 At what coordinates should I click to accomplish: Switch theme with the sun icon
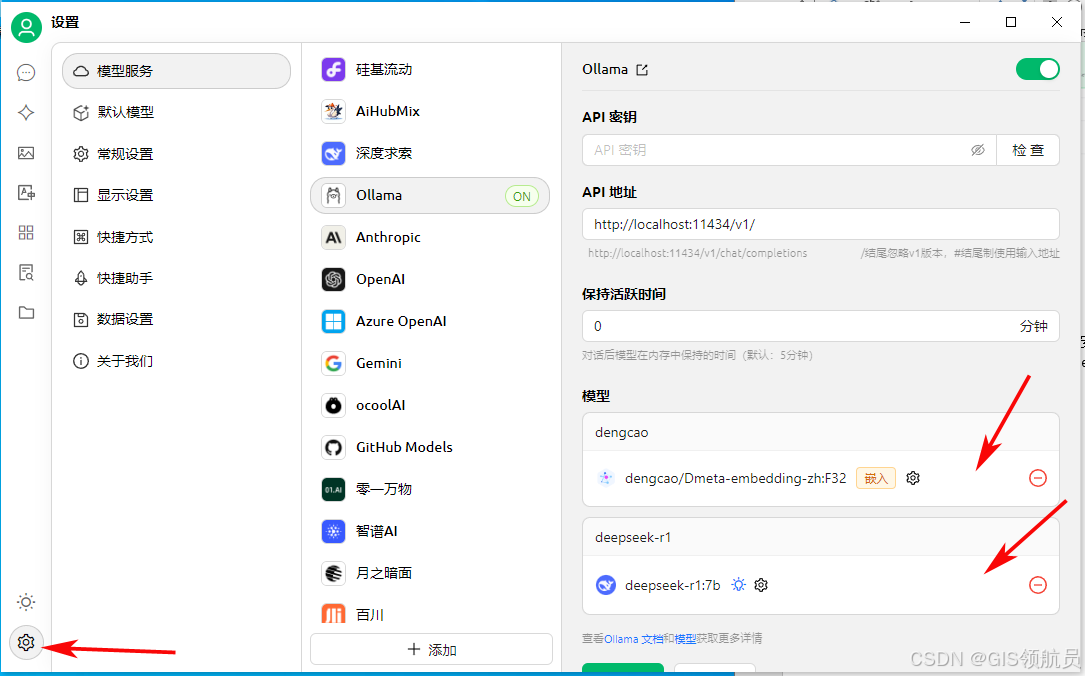coord(26,602)
